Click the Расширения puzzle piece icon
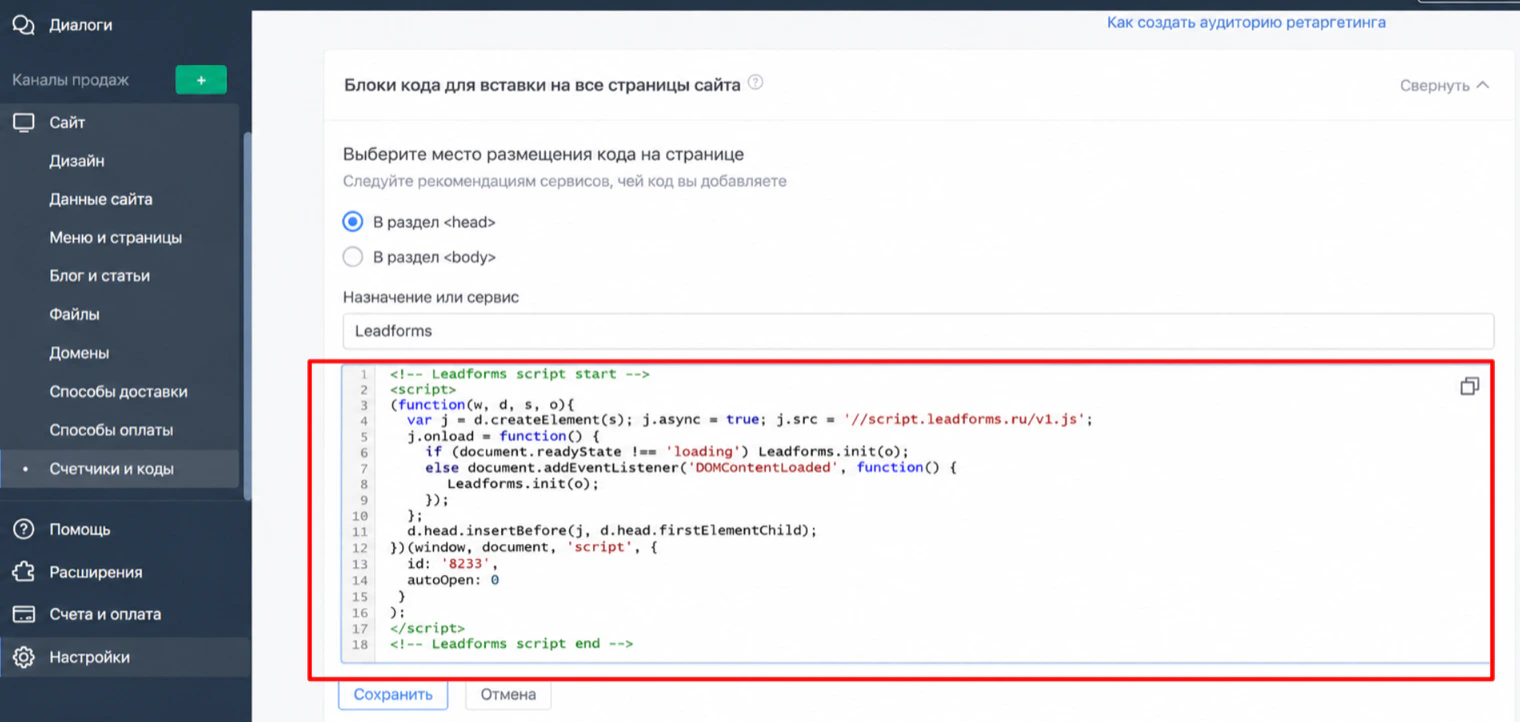The image size is (1520, 722). point(23,572)
